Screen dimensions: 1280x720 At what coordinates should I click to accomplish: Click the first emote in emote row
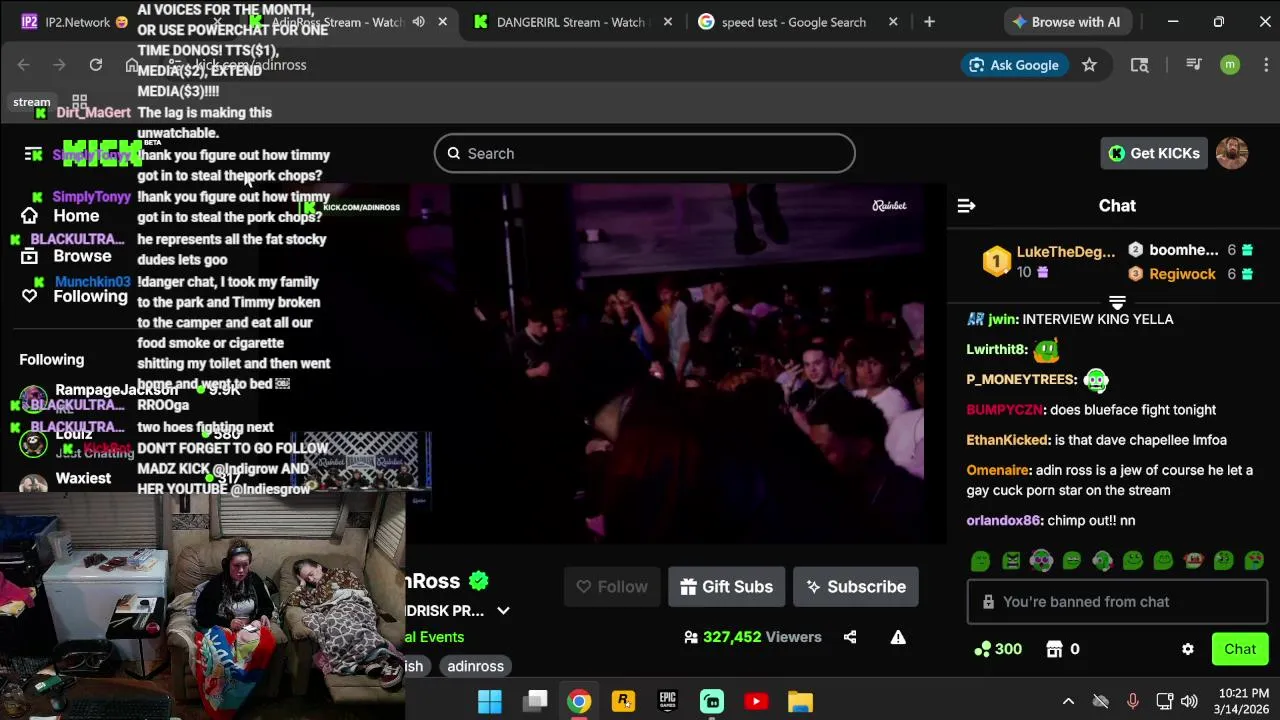pyautogui.click(x=980, y=561)
